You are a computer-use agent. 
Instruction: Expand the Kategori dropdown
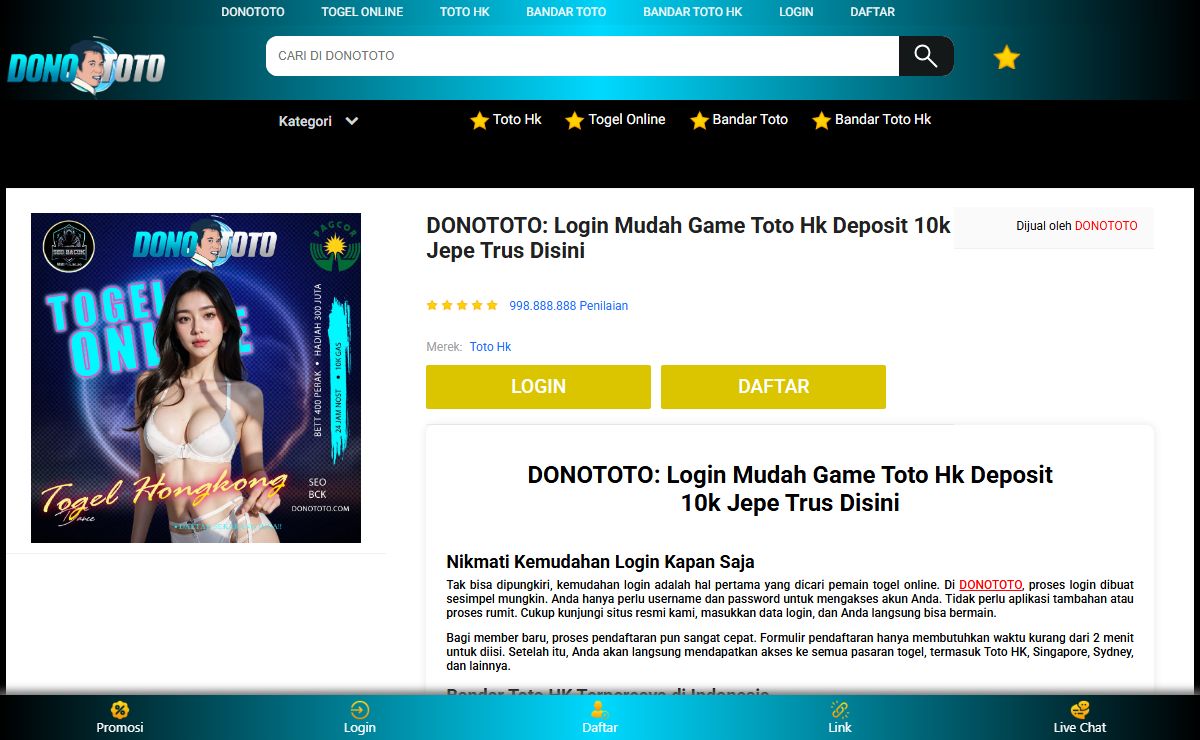click(318, 121)
